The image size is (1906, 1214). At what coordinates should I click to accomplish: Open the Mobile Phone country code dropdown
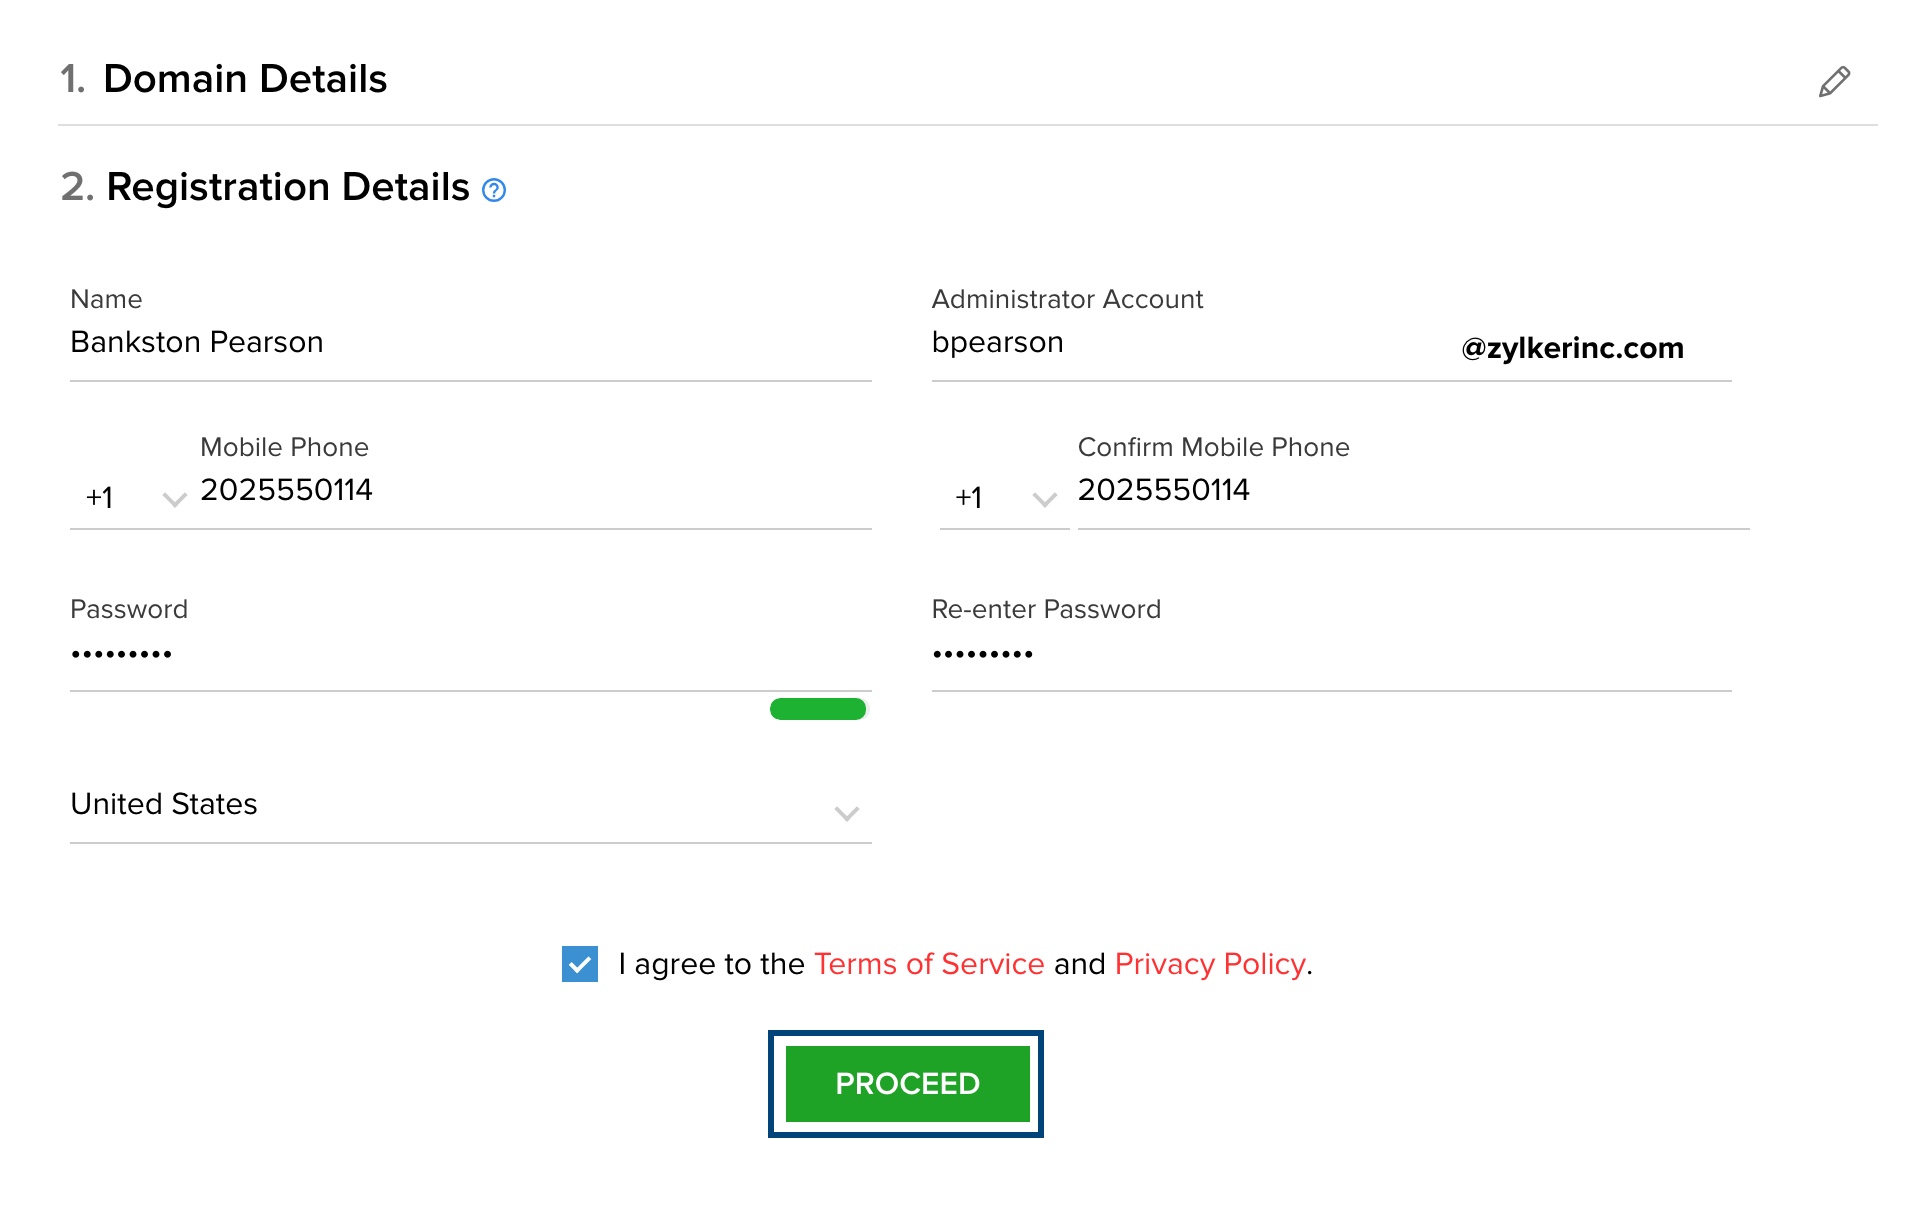tap(135, 497)
